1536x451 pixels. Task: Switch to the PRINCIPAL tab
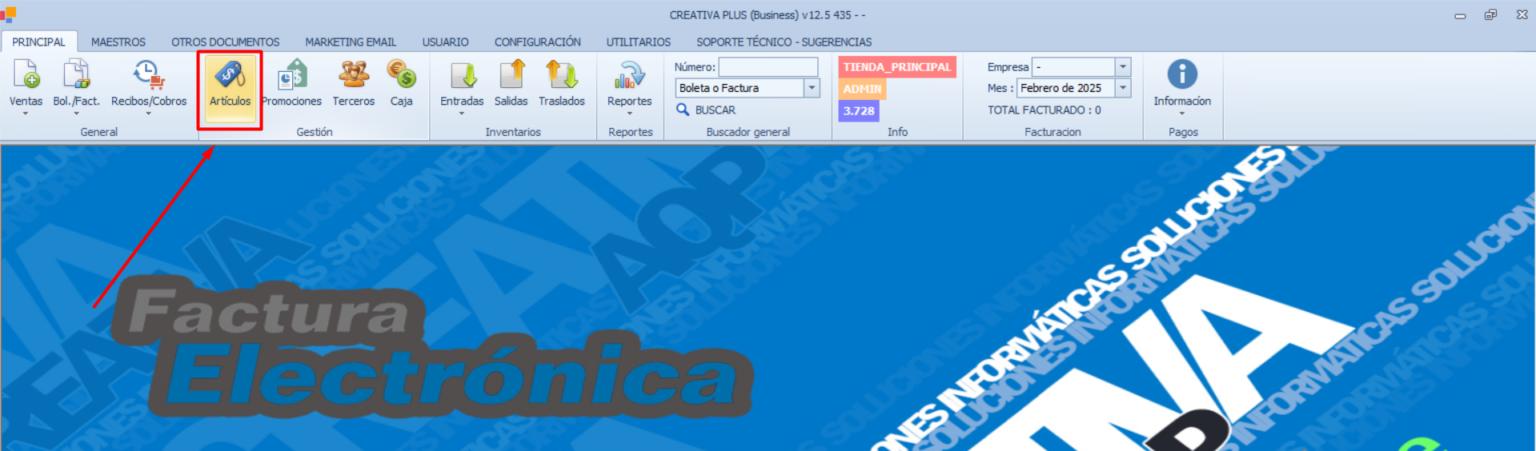[x=39, y=42]
